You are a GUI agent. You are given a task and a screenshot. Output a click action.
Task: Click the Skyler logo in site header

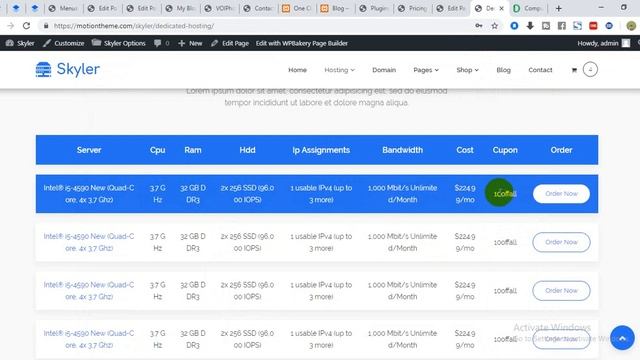67,69
